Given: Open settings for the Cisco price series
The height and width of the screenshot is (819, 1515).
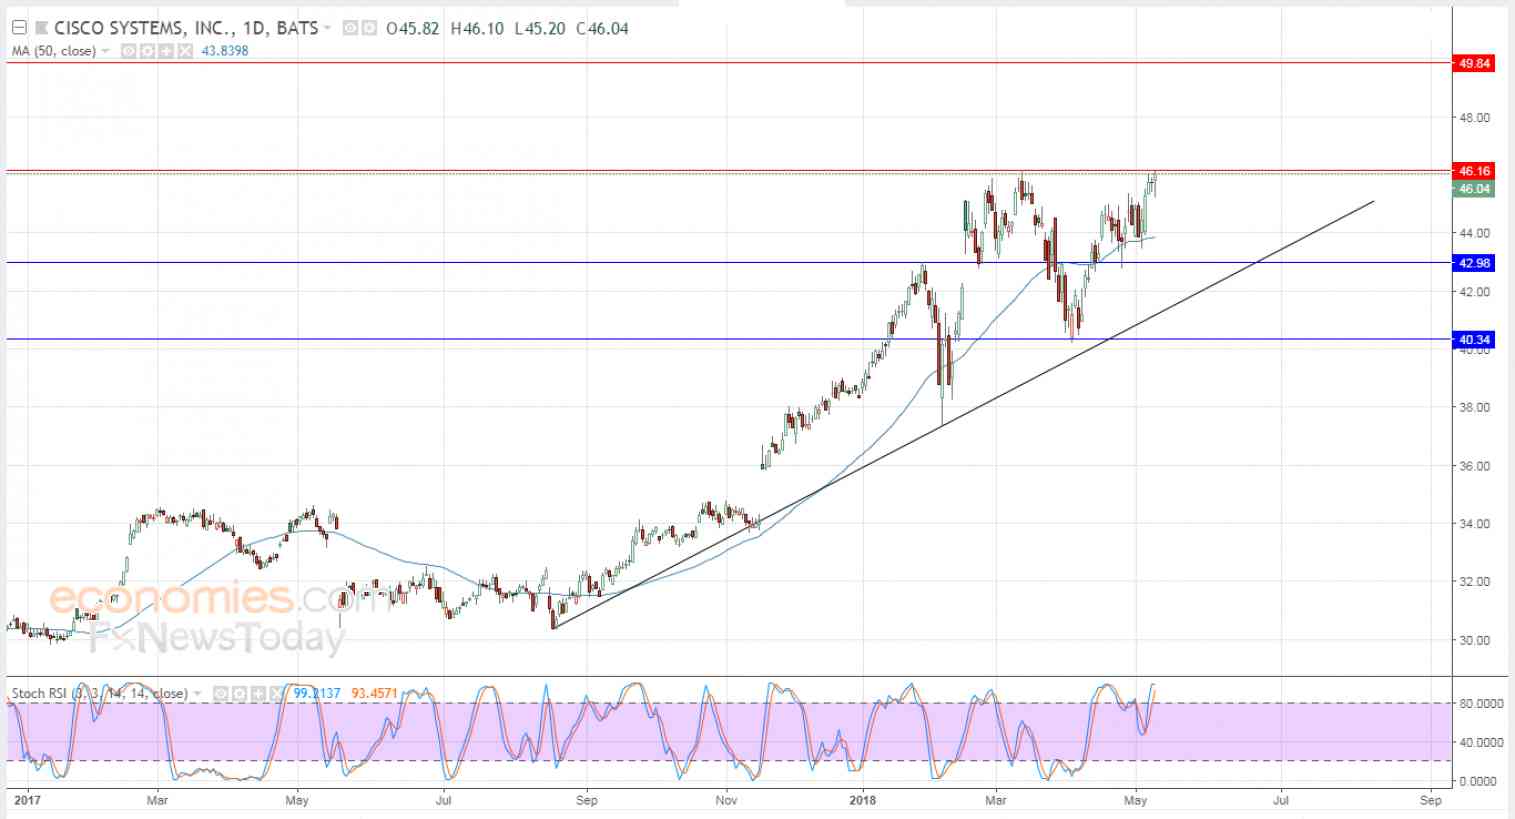Looking at the screenshot, I should [368, 28].
